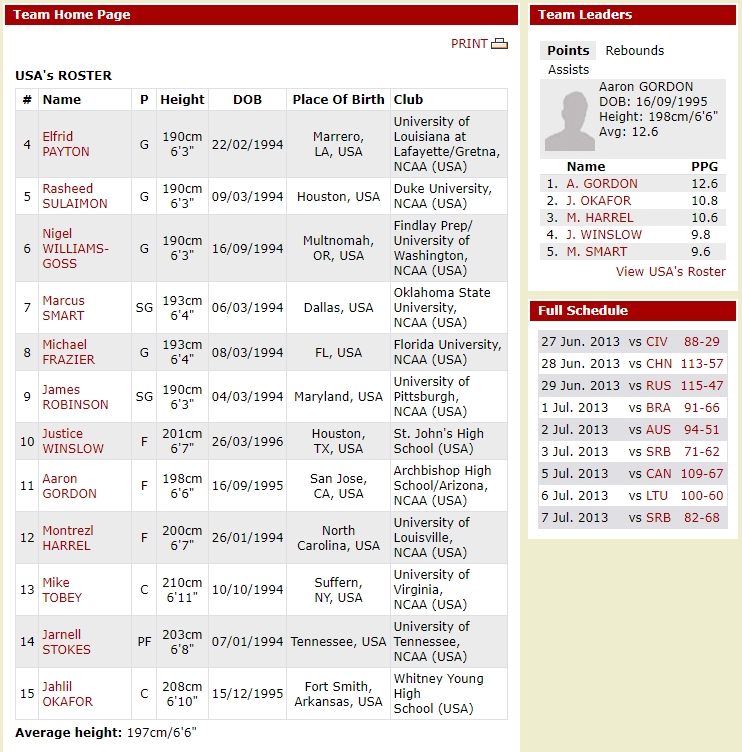Click the PRINT text link
742x752 pixels.
click(469, 44)
